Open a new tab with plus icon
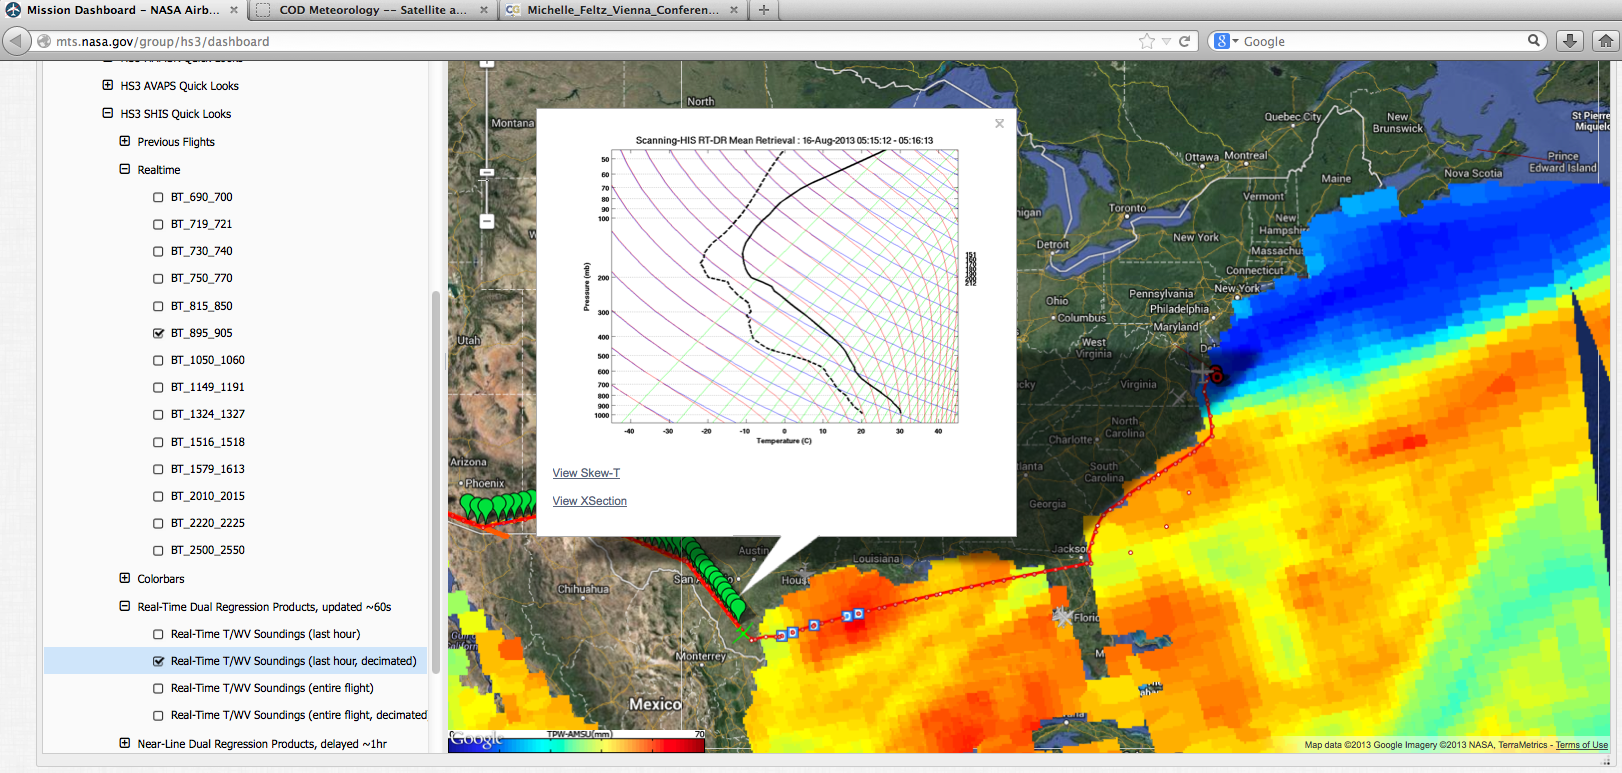This screenshot has height=773, width=1622. point(764,10)
